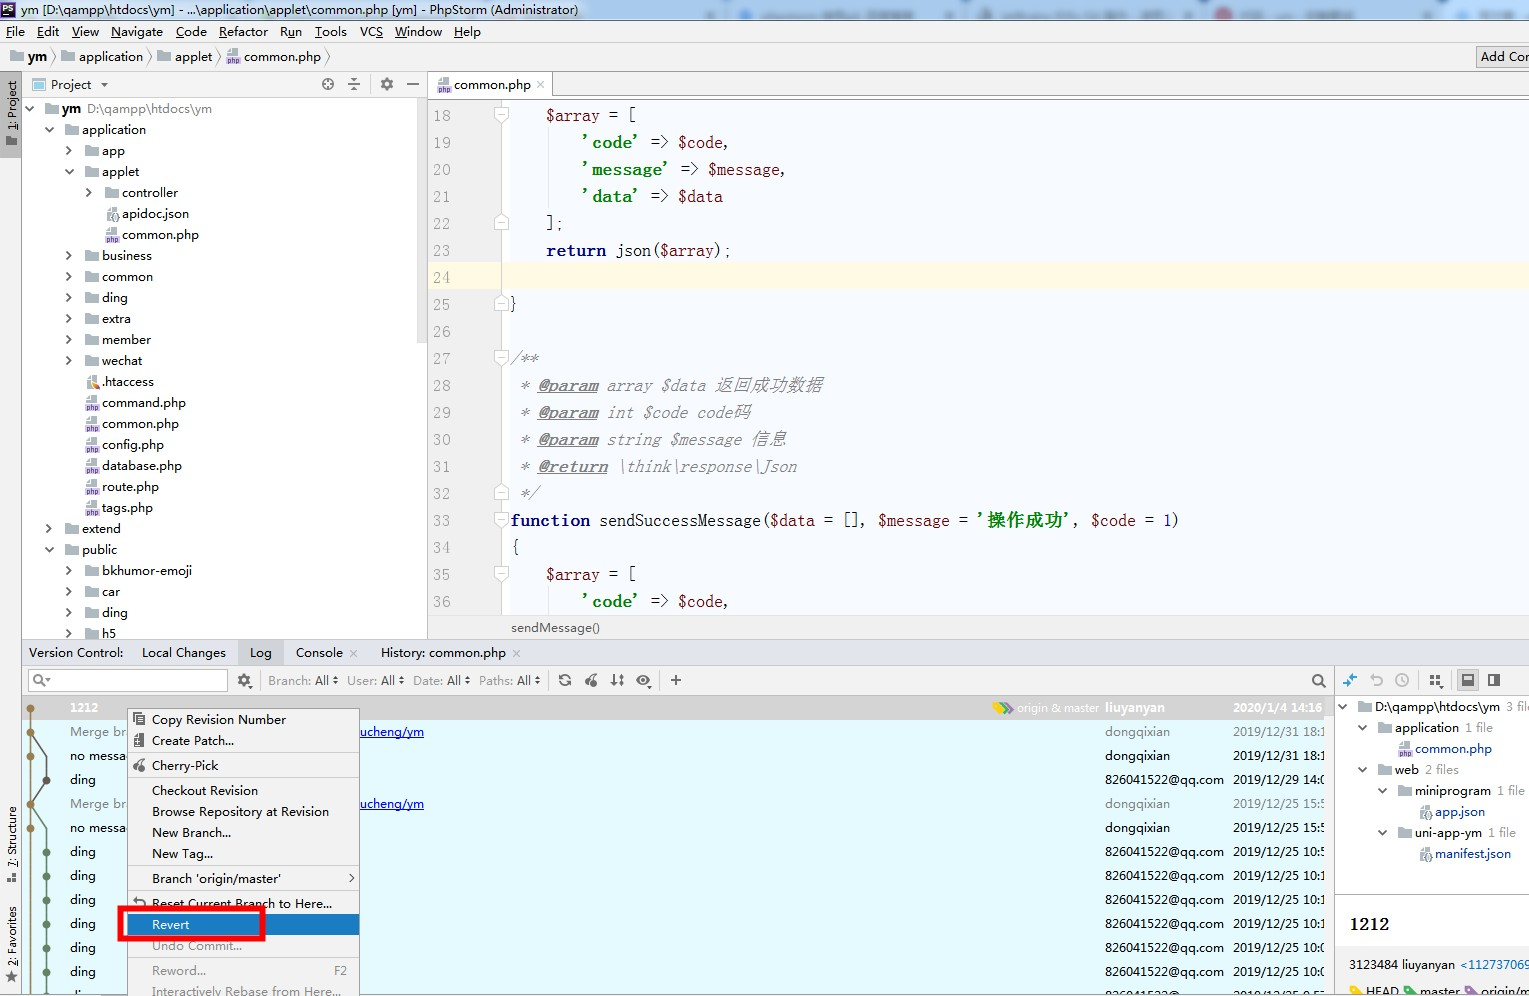
Task: Click the Refresh icon in Log toolbar
Action: pos(565,680)
